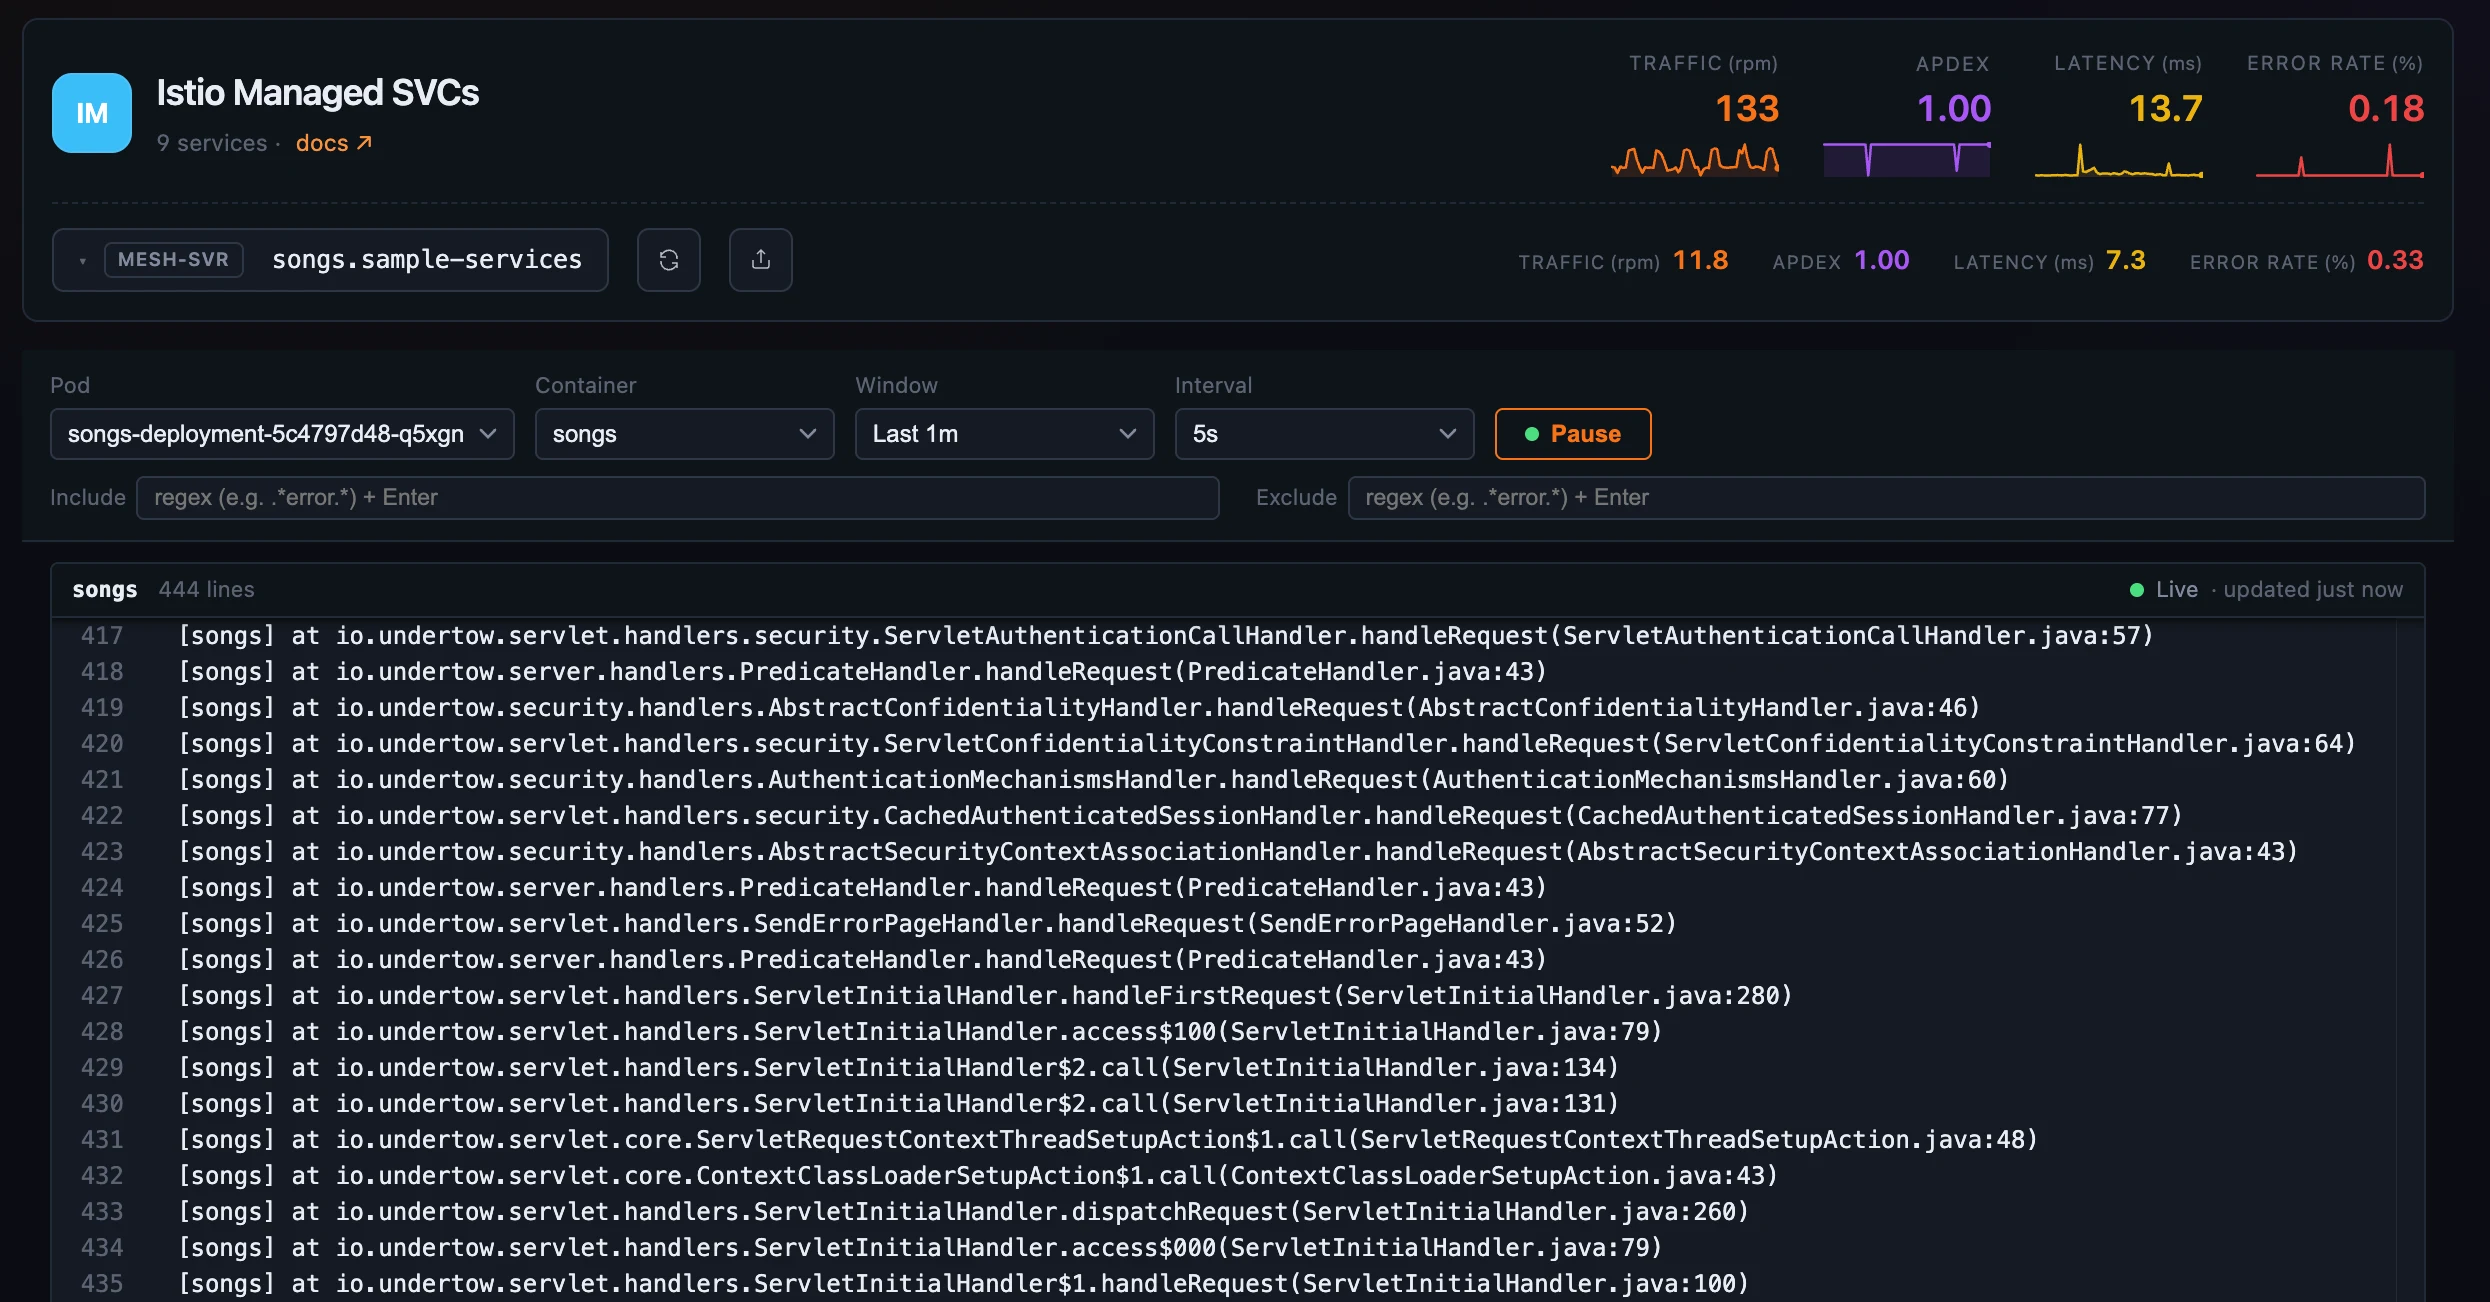
Task: Click the songs log panel title
Action: click(105, 590)
